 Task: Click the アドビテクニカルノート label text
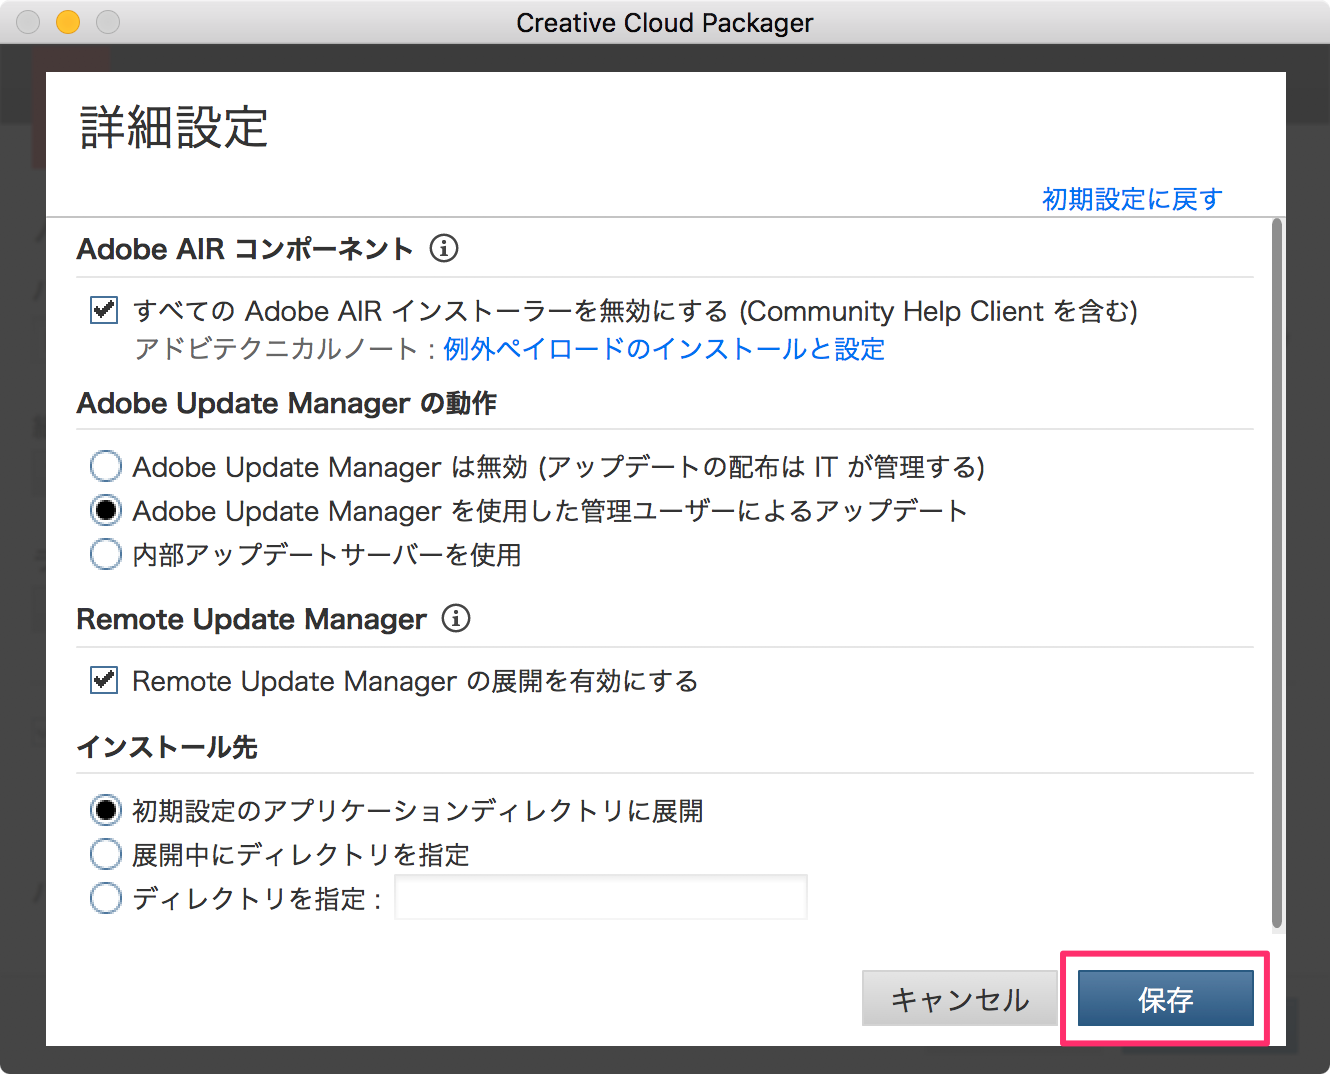coord(276,349)
